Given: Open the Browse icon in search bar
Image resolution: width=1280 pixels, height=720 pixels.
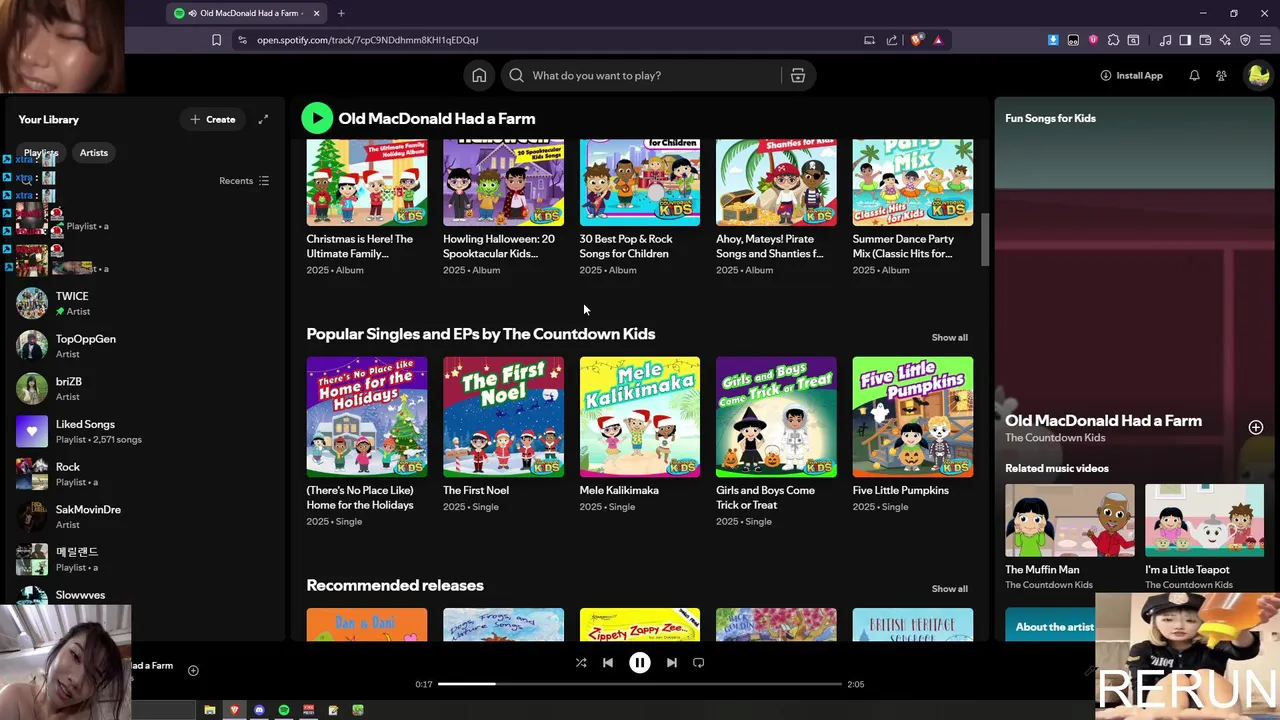Looking at the screenshot, I should 798,75.
